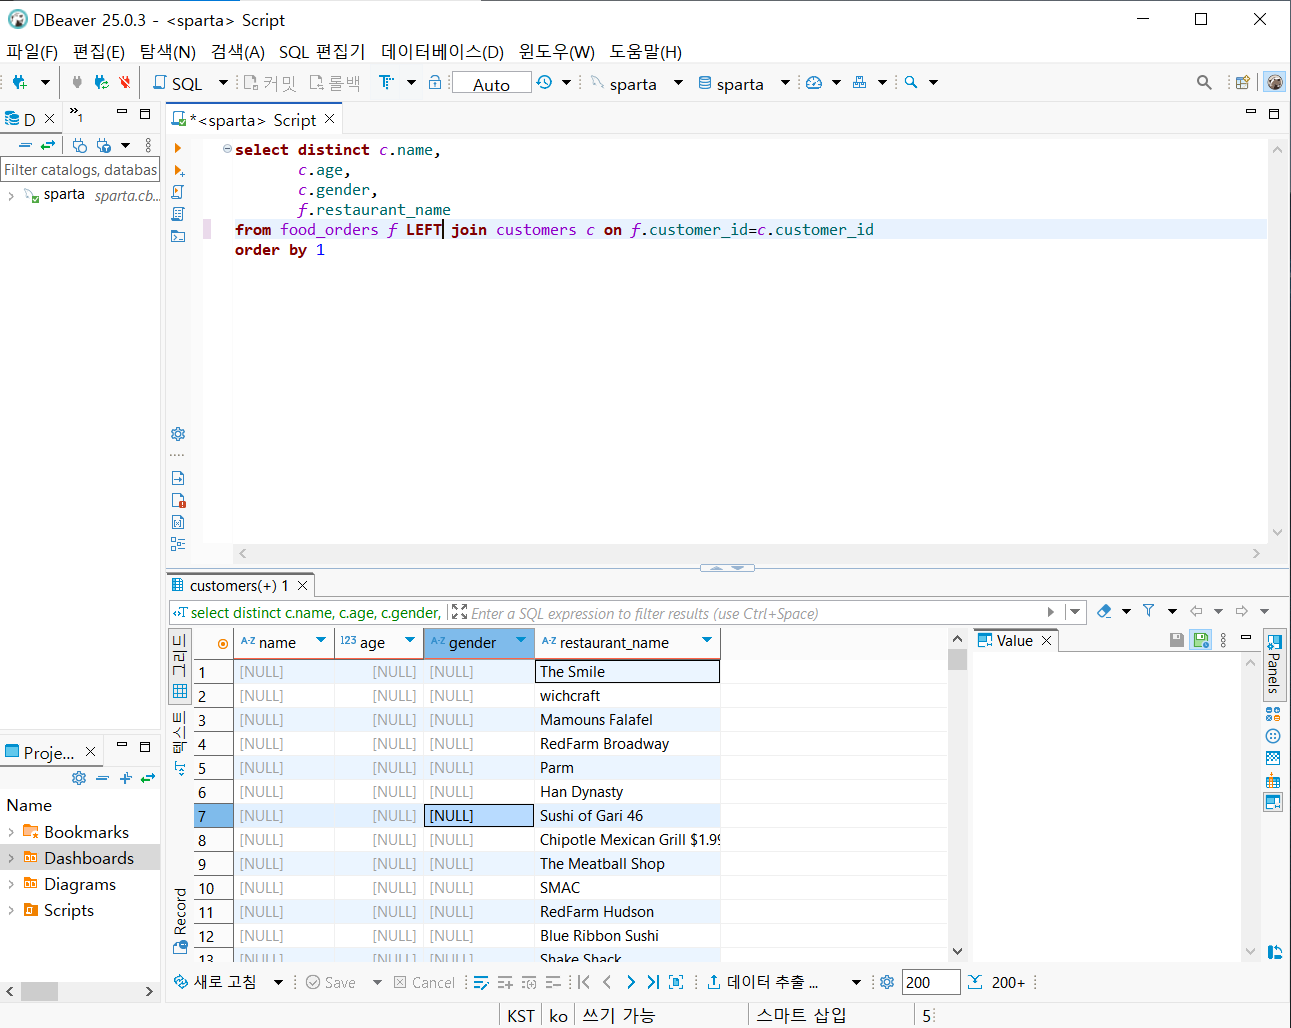Viewport: 1291px width, 1028px height.
Task: Expand the Scripts folder
Action: coord(11,910)
